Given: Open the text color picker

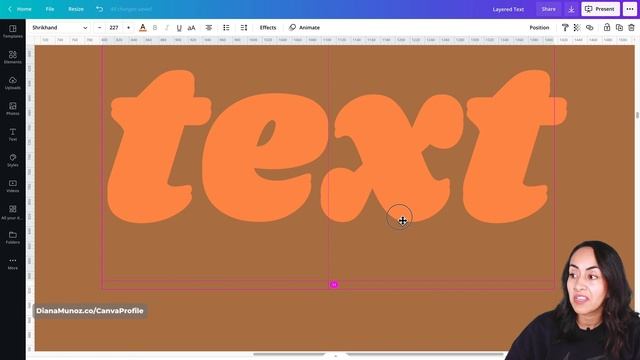Looking at the screenshot, I should pos(142,28).
